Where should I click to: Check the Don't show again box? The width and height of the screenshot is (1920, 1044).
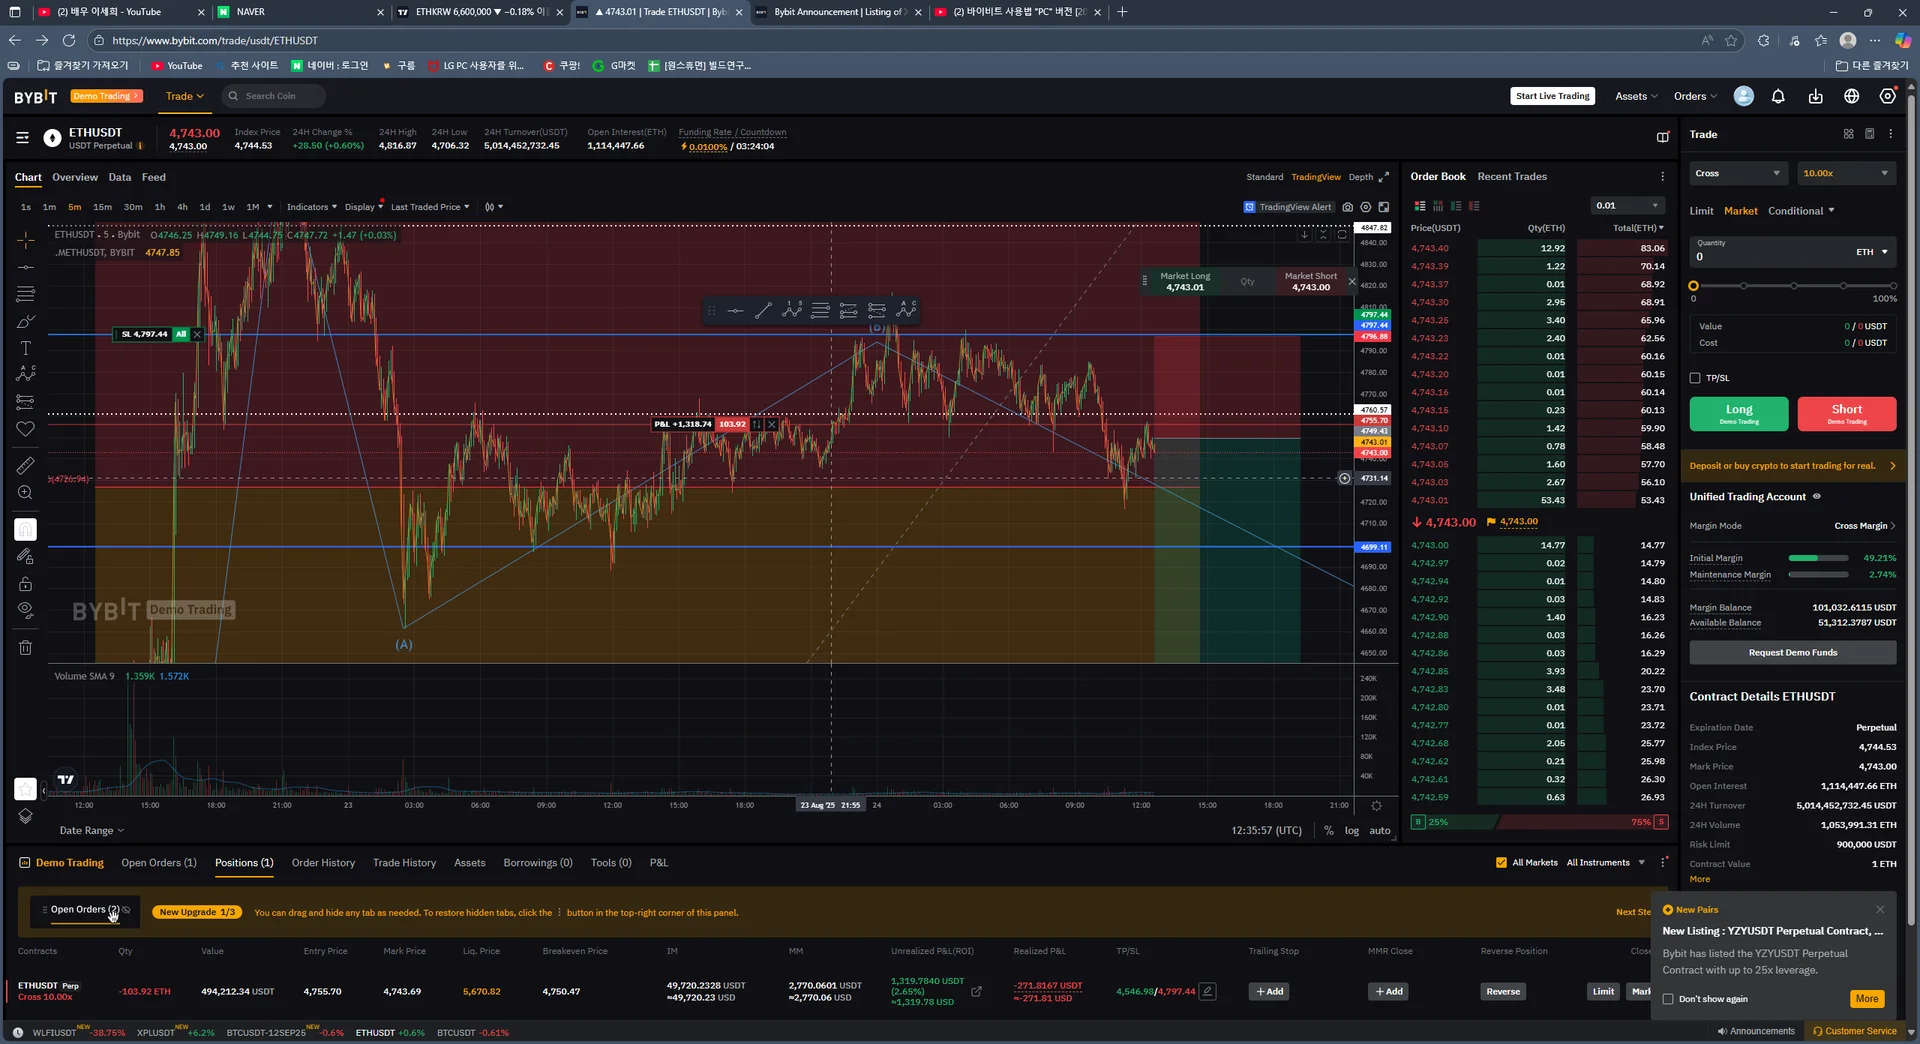point(1668,999)
